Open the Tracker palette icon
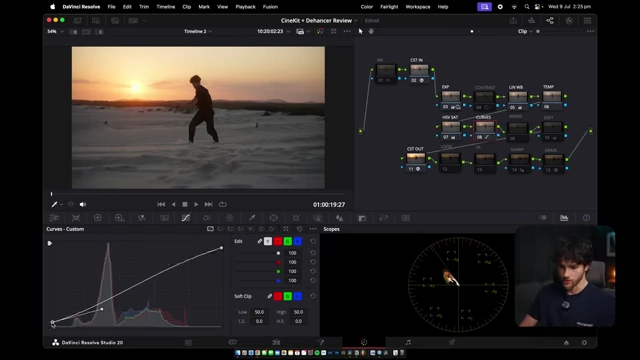The height and width of the screenshot is (360, 640). coord(296,218)
